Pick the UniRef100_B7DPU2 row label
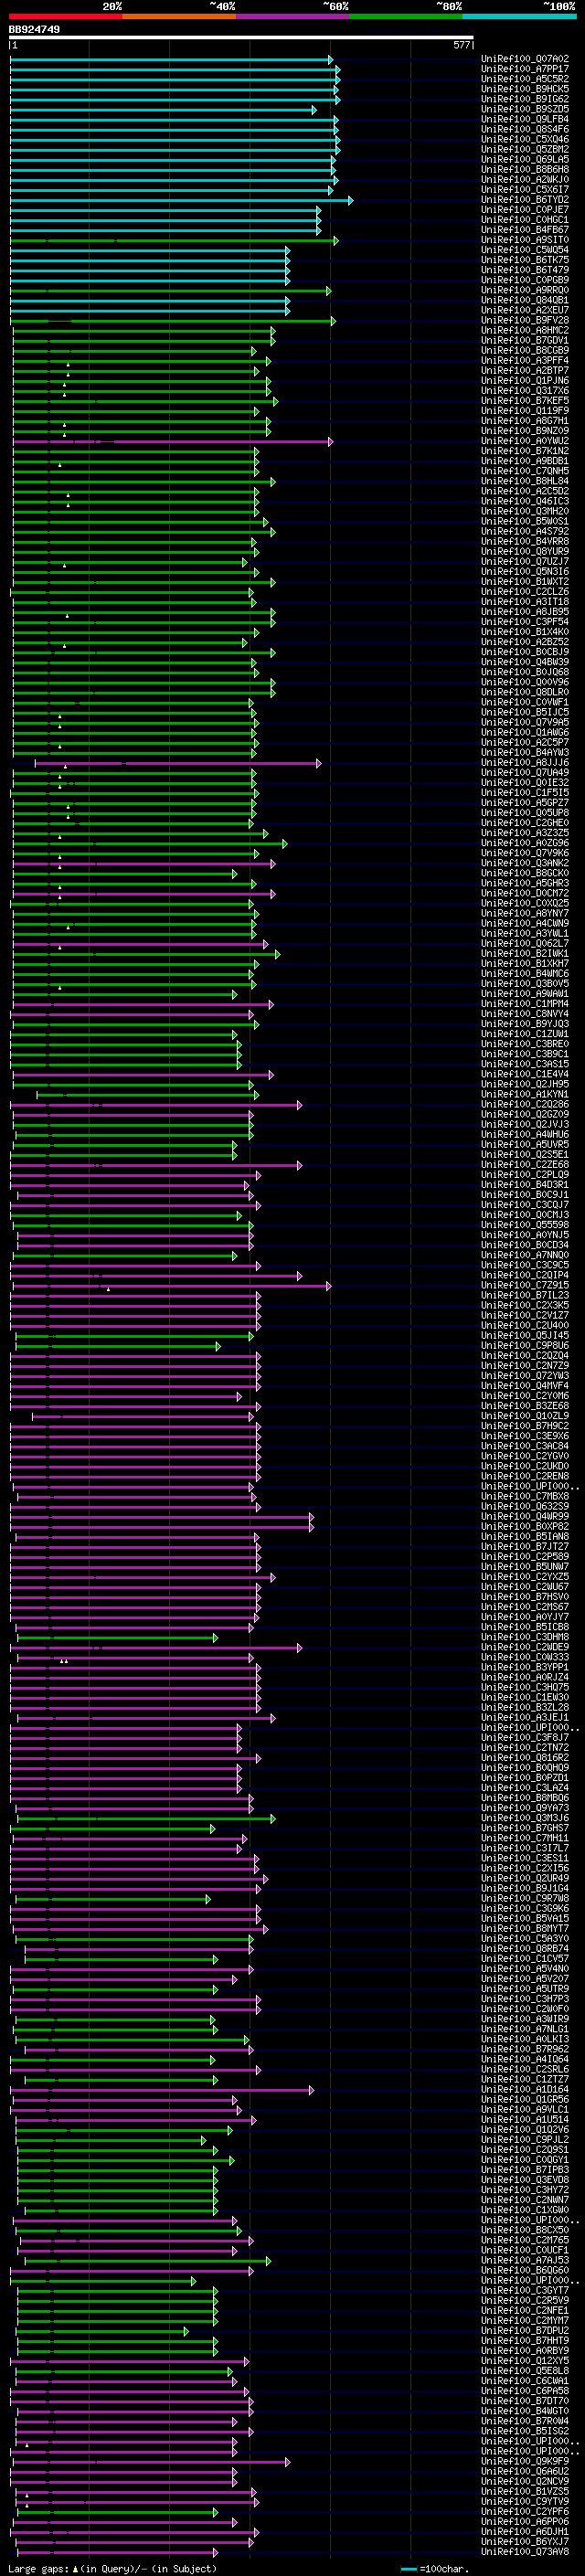The width and height of the screenshot is (585, 2576). [525, 2330]
